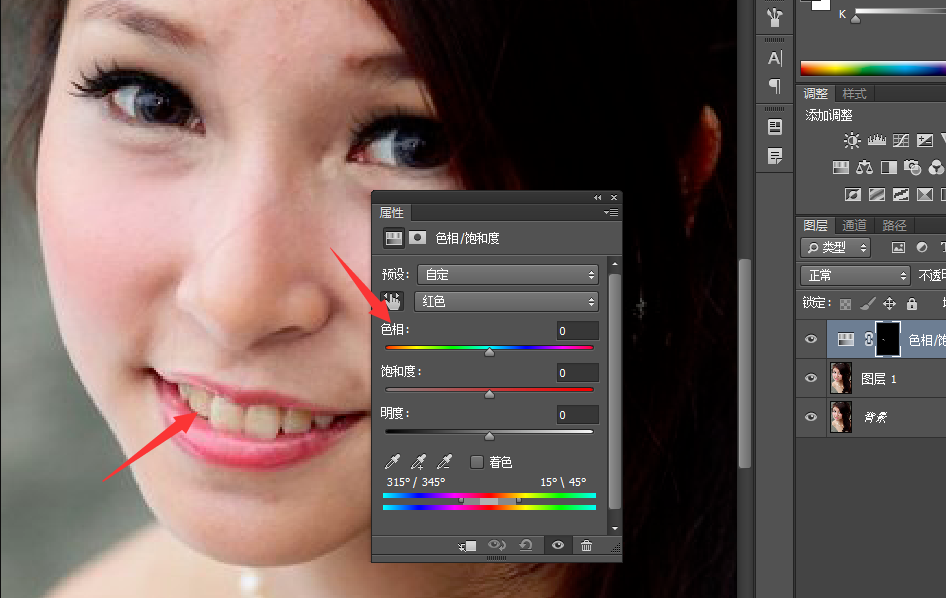This screenshot has height=598, width=946.
Task: Hide the 图层 1 layer eye
Action: click(x=811, y=378)
